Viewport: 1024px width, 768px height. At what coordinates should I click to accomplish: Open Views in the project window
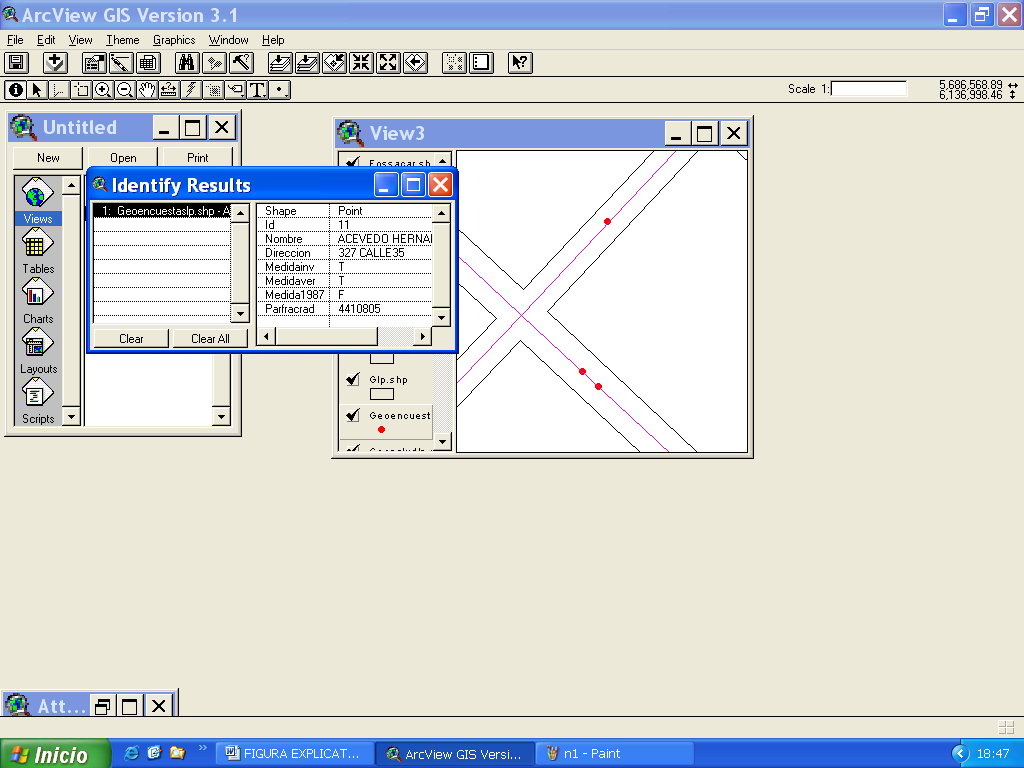(38, 201)
